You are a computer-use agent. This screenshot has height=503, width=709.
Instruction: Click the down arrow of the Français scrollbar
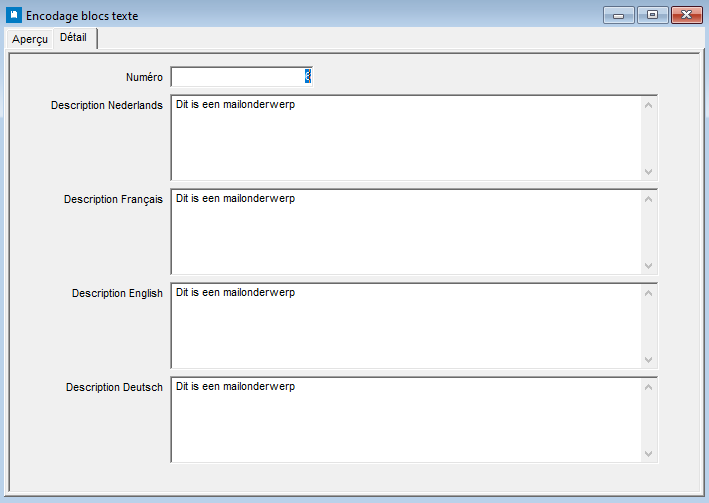648,266
